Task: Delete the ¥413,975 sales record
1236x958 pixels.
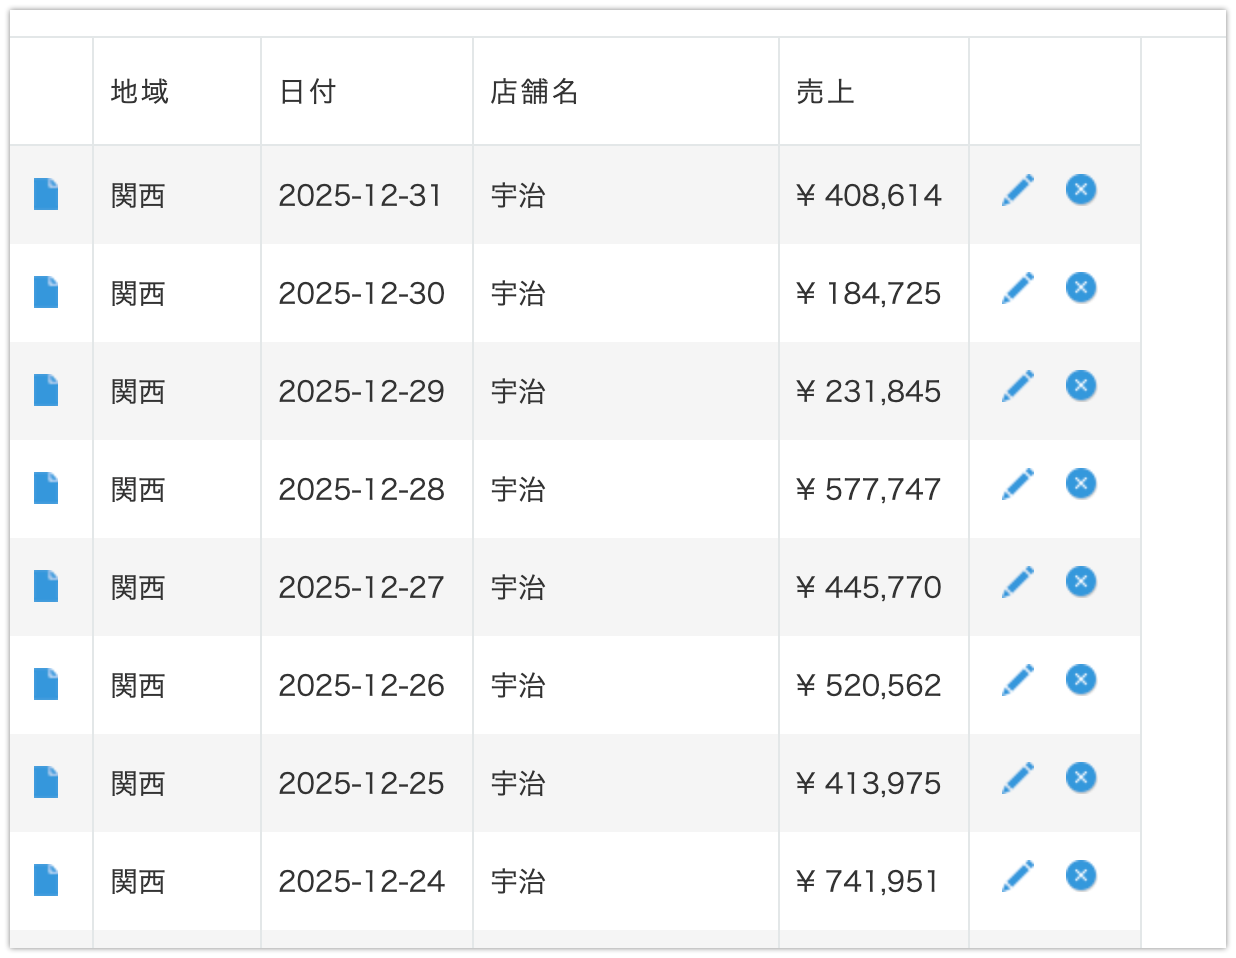Action: coord(1080,777)
